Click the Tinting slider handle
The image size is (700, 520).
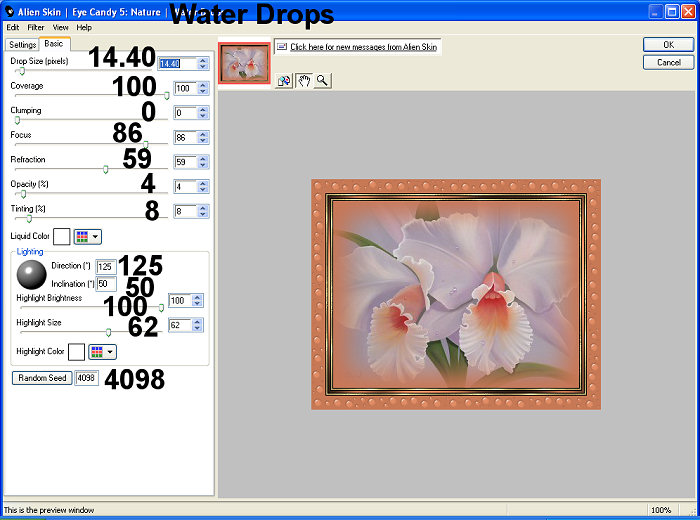click(29, 218)
